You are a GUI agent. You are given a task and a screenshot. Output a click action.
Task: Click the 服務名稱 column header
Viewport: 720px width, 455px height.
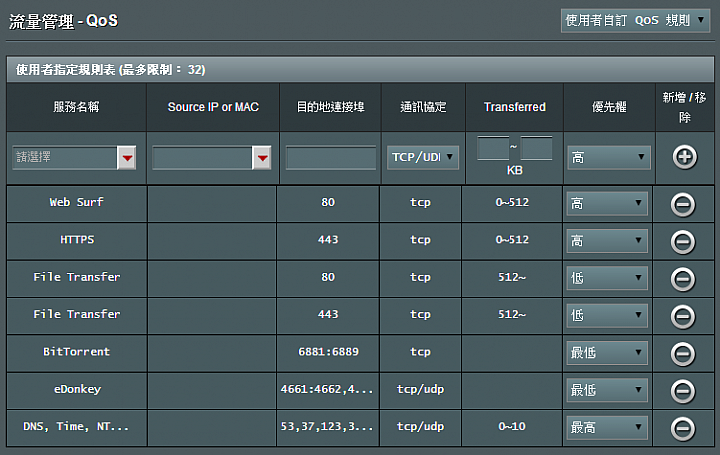76,107
